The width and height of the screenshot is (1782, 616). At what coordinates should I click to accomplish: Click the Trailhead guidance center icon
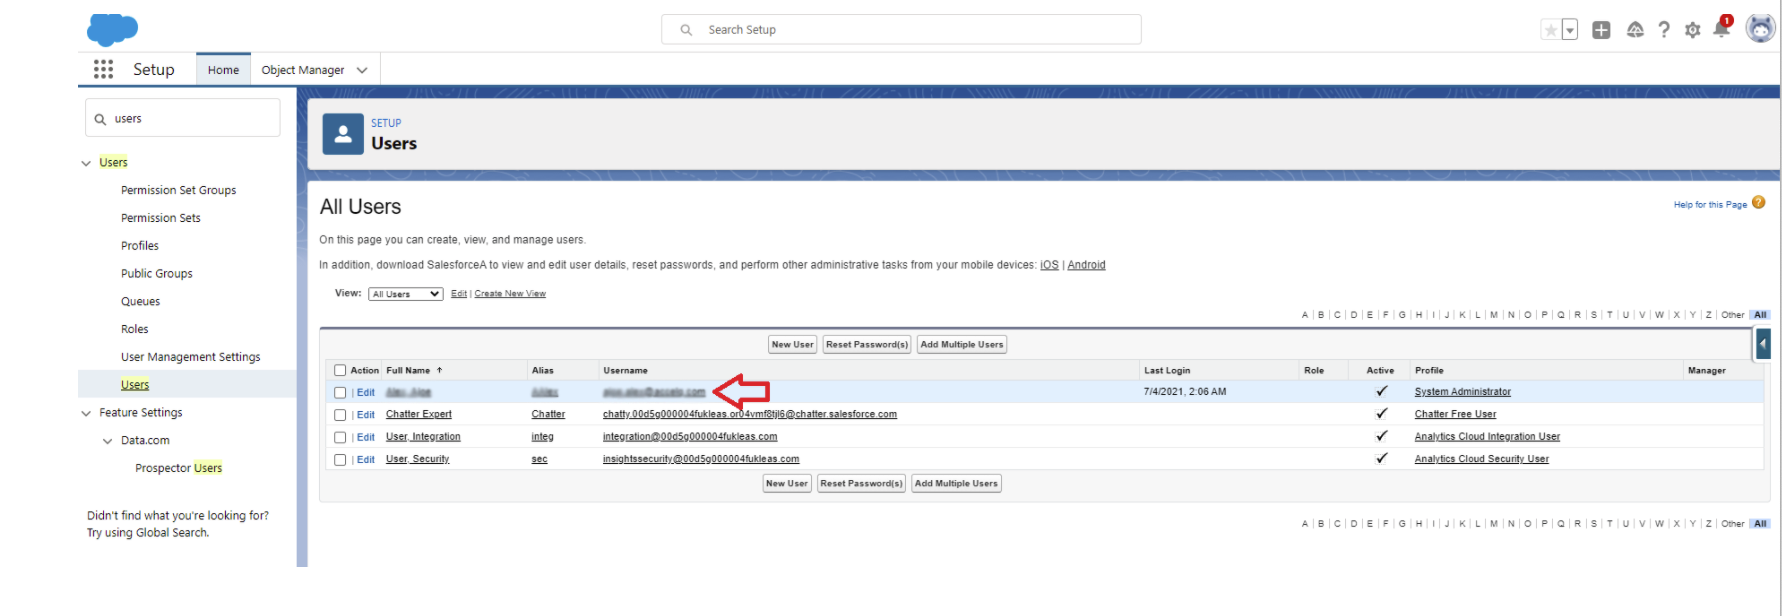[x=1635, y=30]
